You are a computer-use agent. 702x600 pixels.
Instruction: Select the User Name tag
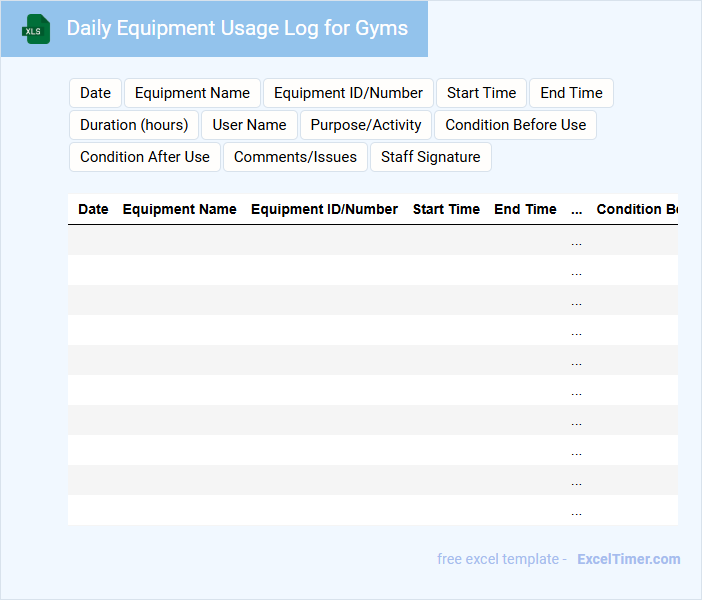pos(249,125)
